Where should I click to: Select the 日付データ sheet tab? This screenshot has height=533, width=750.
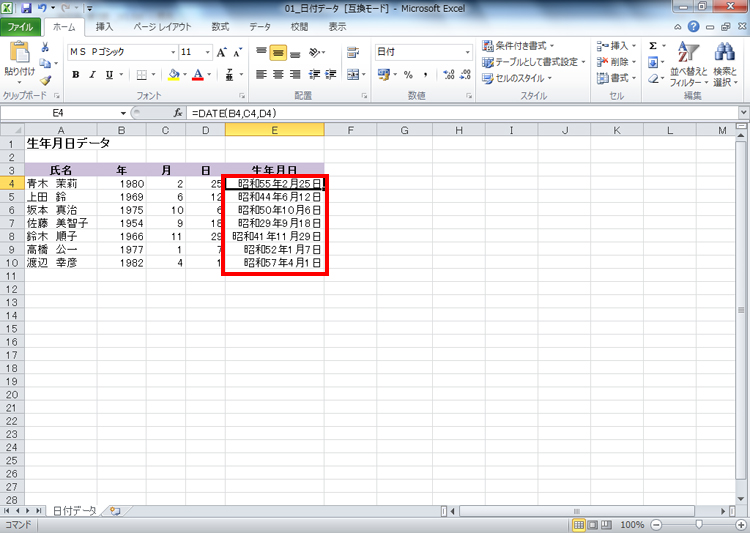(74, 511)
